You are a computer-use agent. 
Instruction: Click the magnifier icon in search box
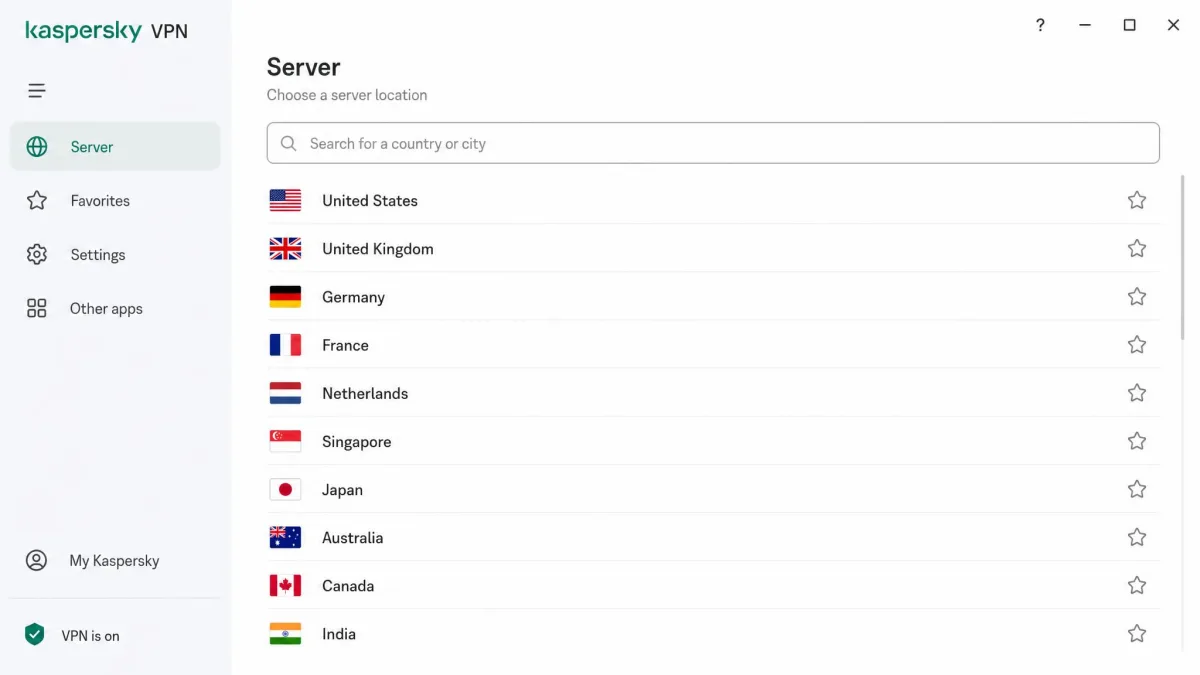coord(289,144)
